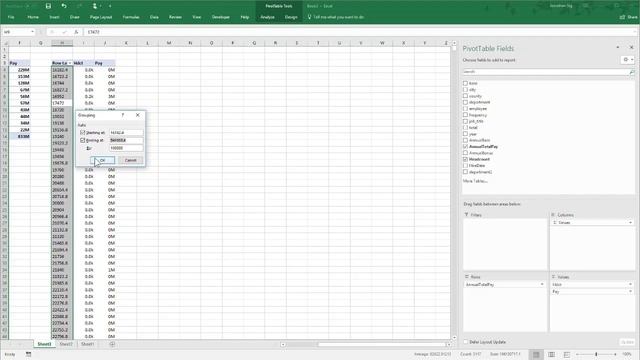Viewport: 640px width, 360px height.
Task: Check the year field checkbox
Action: click(465, 134)
